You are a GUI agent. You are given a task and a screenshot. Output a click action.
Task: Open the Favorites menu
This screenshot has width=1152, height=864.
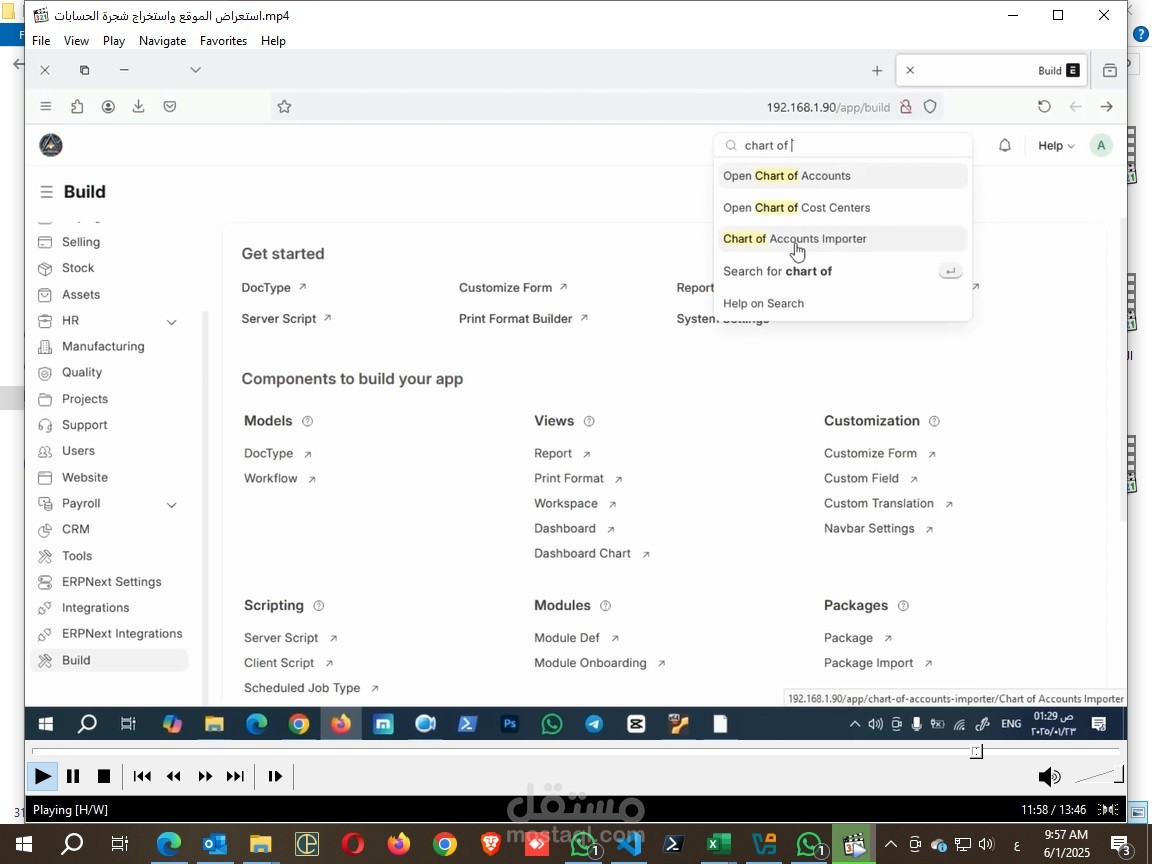pos(223,40)
